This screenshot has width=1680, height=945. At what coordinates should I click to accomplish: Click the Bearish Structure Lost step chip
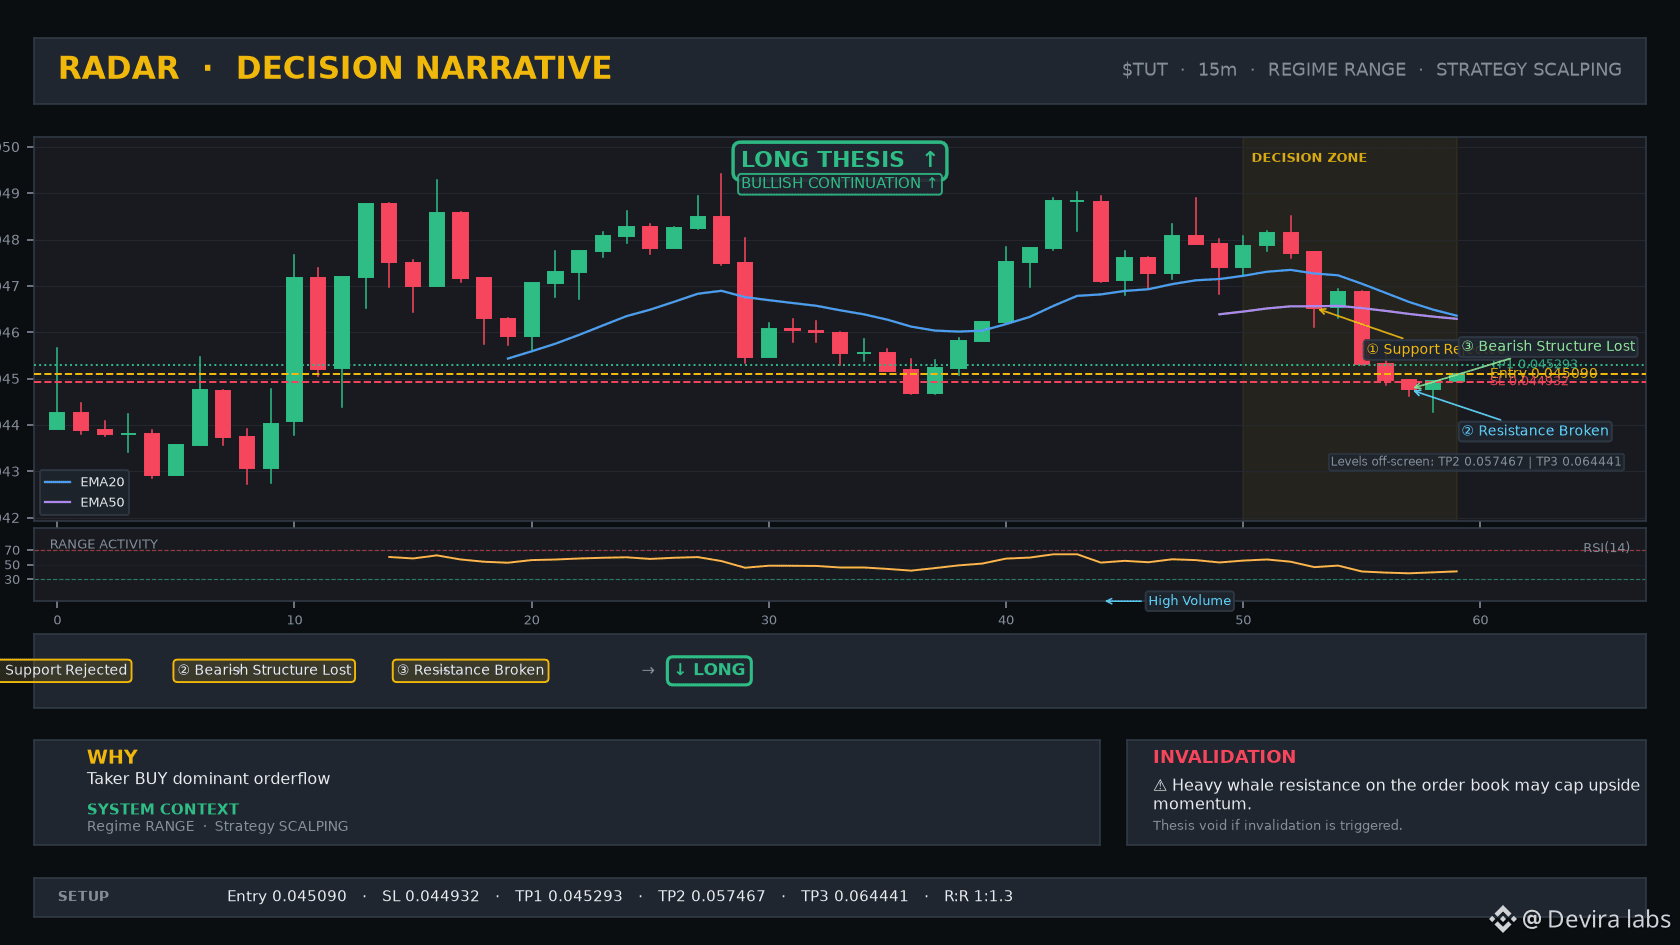[264, 670]
